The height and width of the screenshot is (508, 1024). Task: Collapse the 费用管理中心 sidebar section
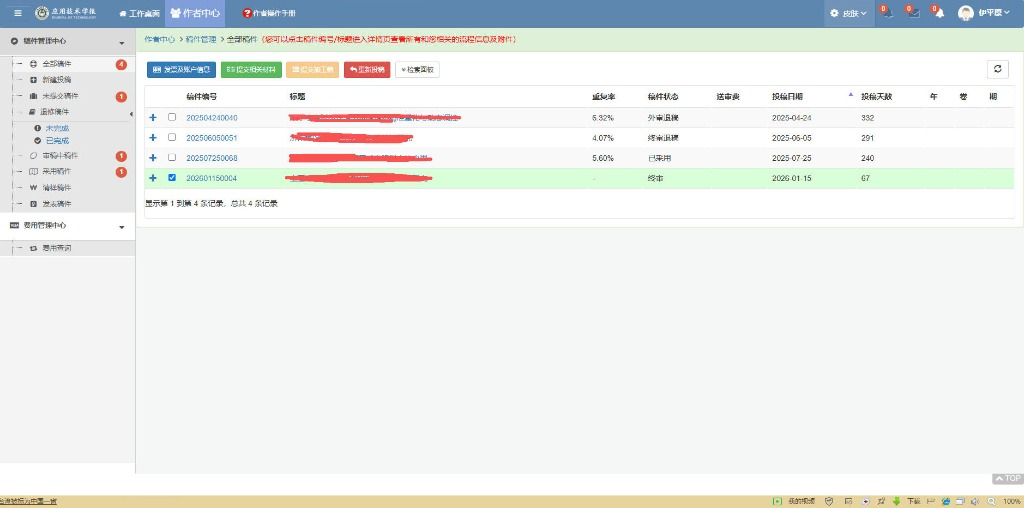pyautogui.click(x=122, y=227)
